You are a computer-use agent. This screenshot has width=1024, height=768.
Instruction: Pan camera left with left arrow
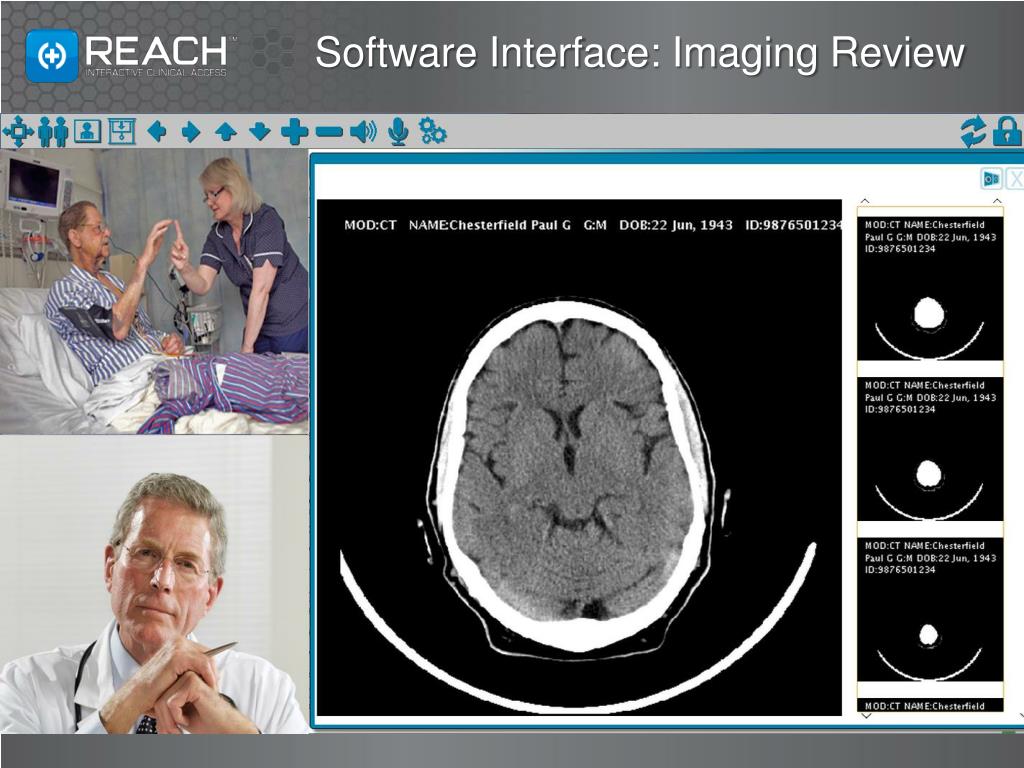(x=157, y=131)
